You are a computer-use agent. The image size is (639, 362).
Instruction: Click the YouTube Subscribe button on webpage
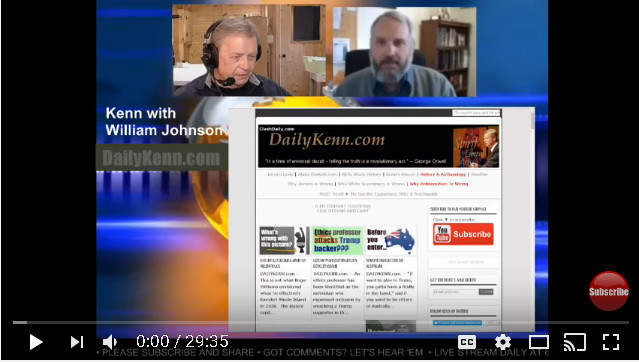click(x=463, y=234)
